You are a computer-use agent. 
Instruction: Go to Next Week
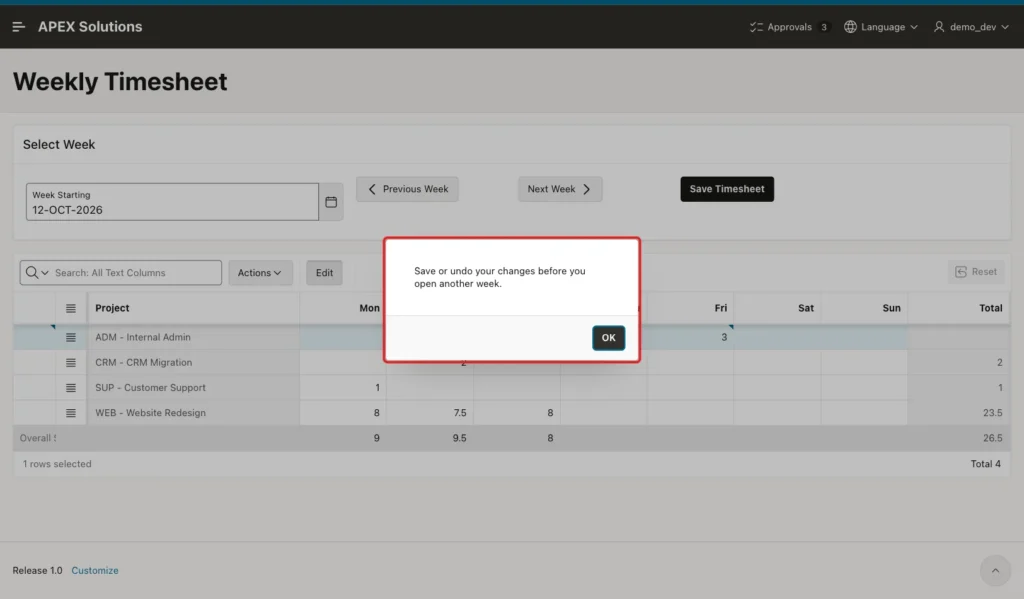tap(560, 189)
